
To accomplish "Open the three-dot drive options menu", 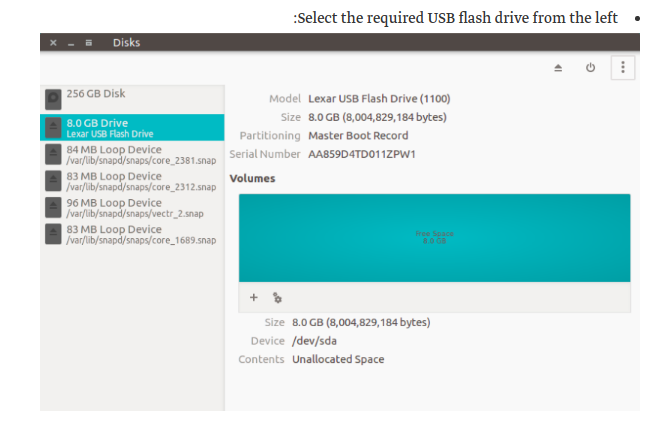I will pos(623,67).
